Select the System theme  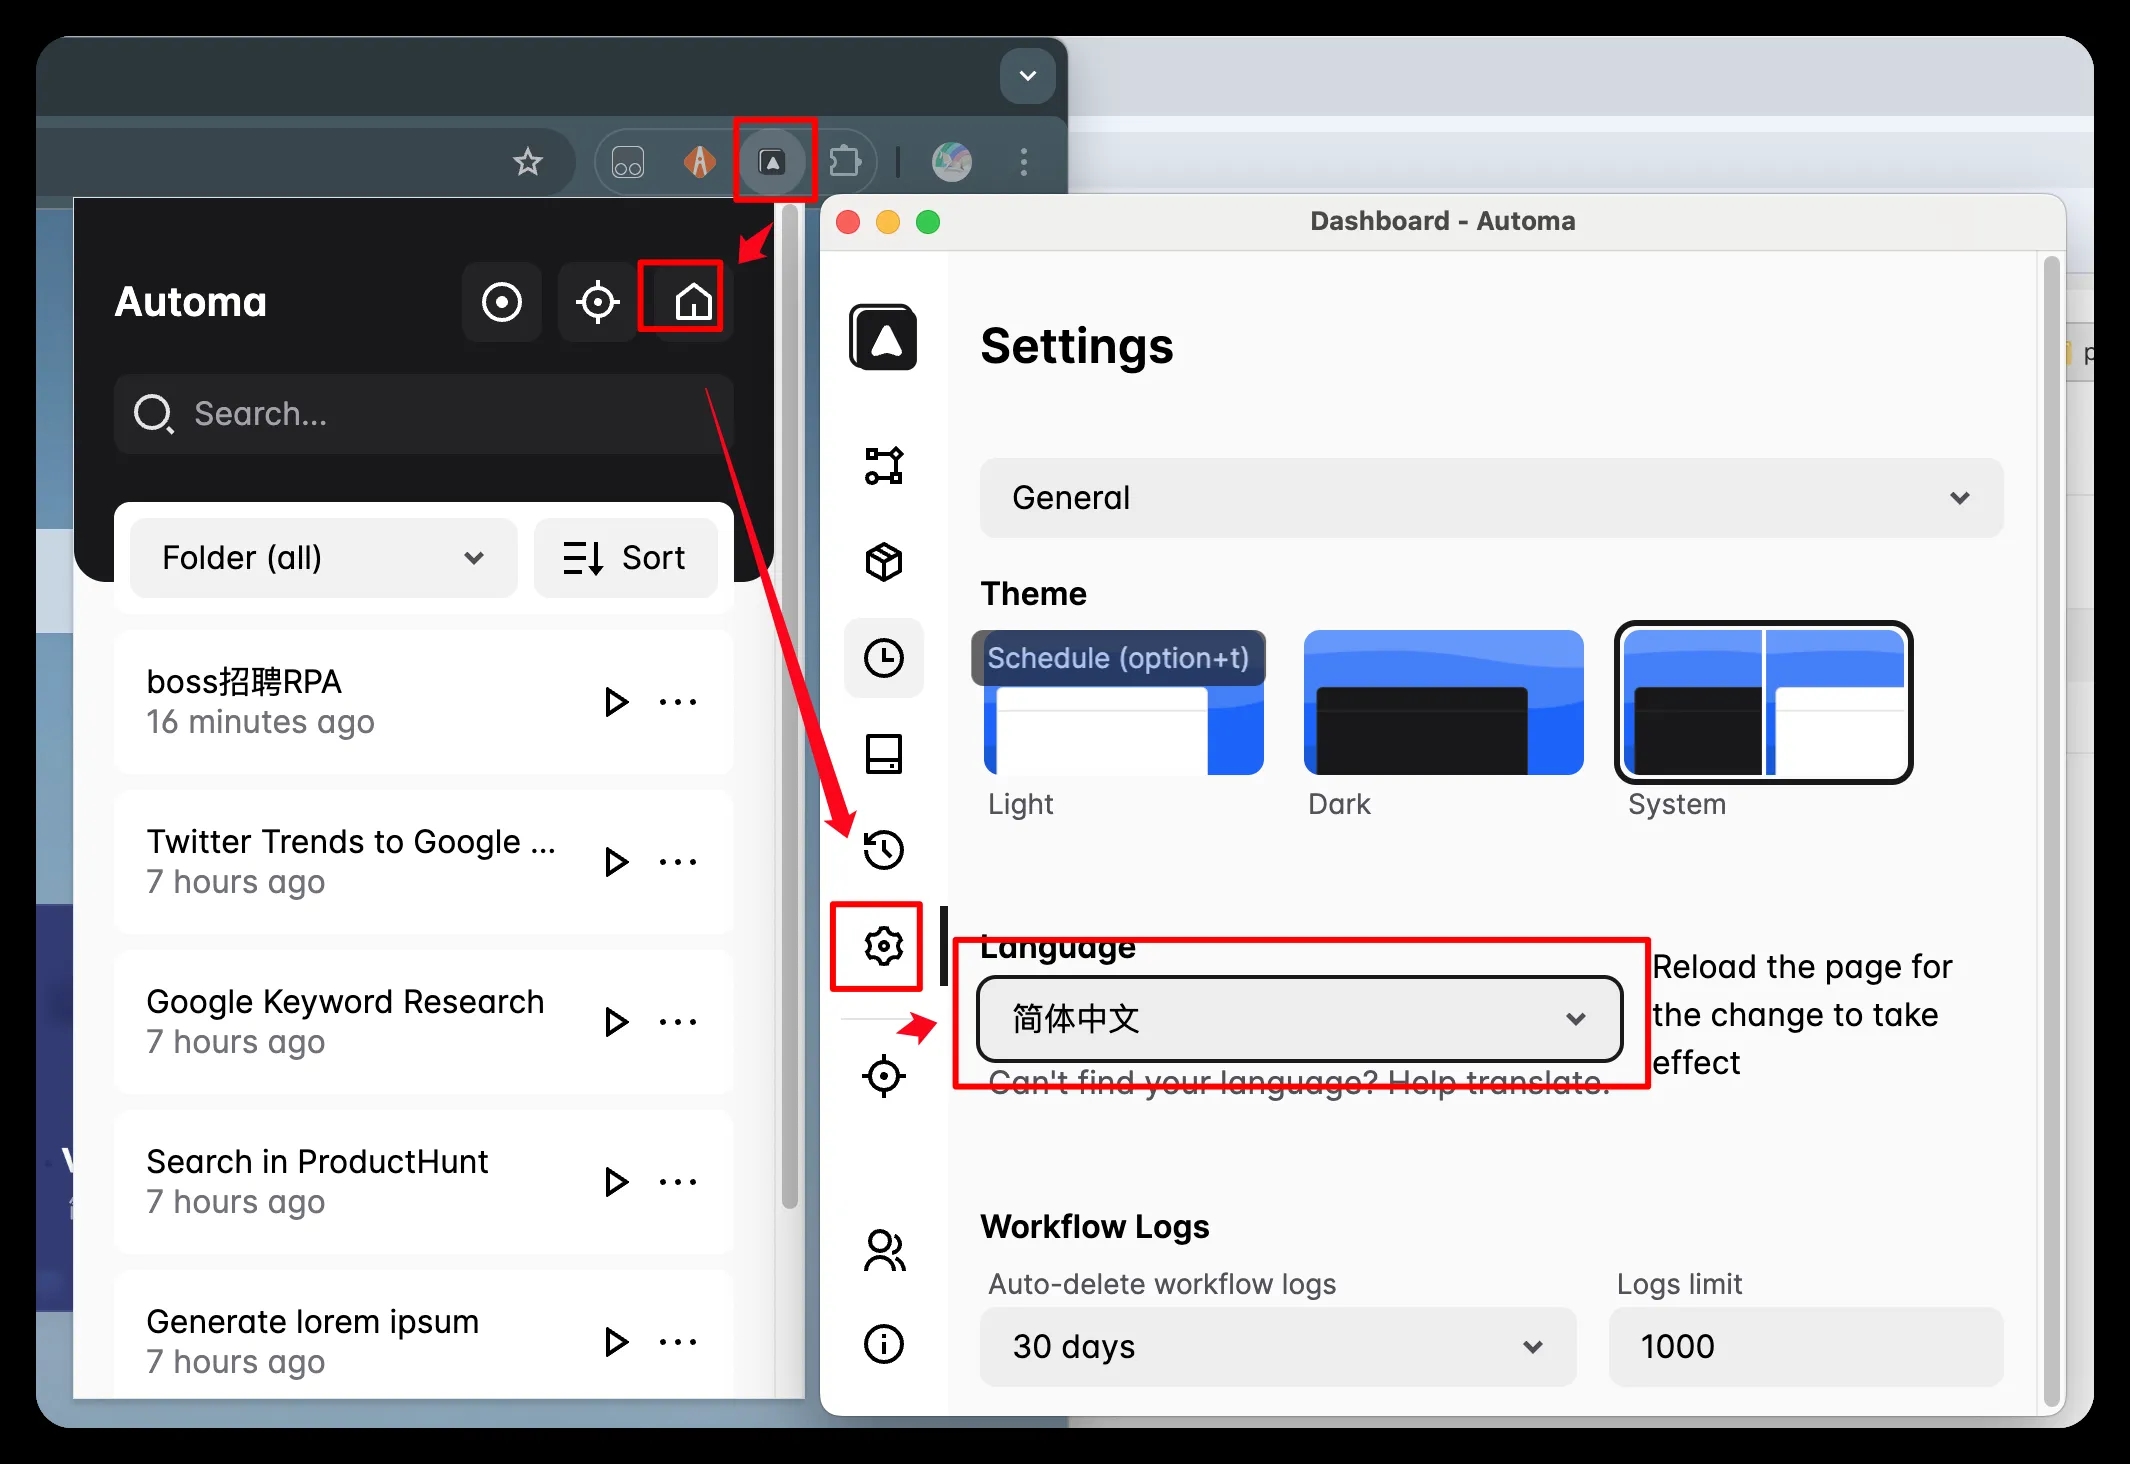click(x=1763, y=703)
